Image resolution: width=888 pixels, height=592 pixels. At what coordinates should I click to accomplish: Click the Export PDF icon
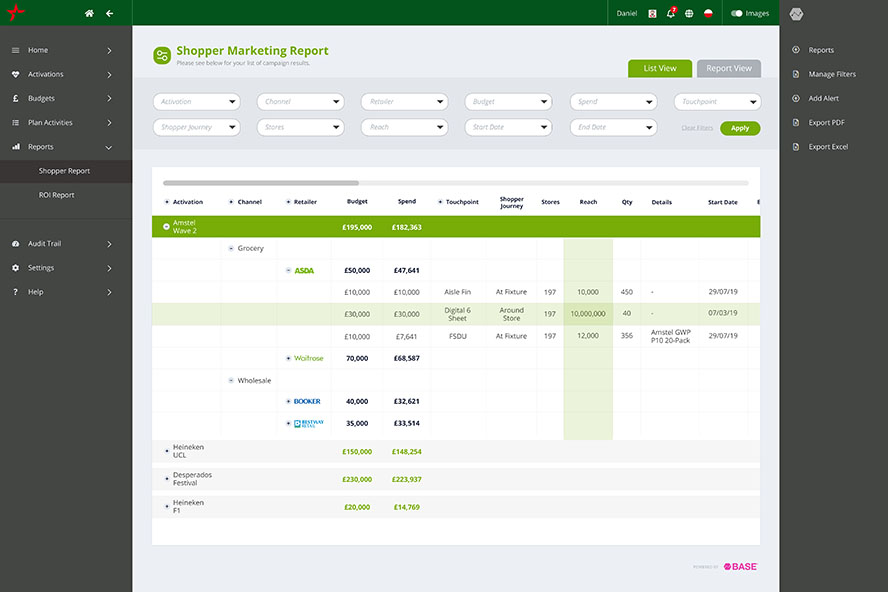pos(796,123)
